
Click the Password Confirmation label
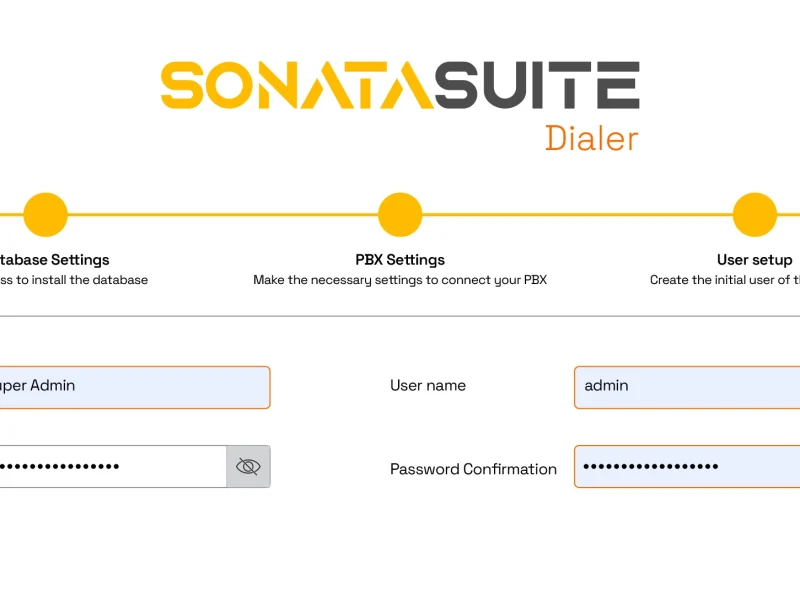click(x=473, y=469)
